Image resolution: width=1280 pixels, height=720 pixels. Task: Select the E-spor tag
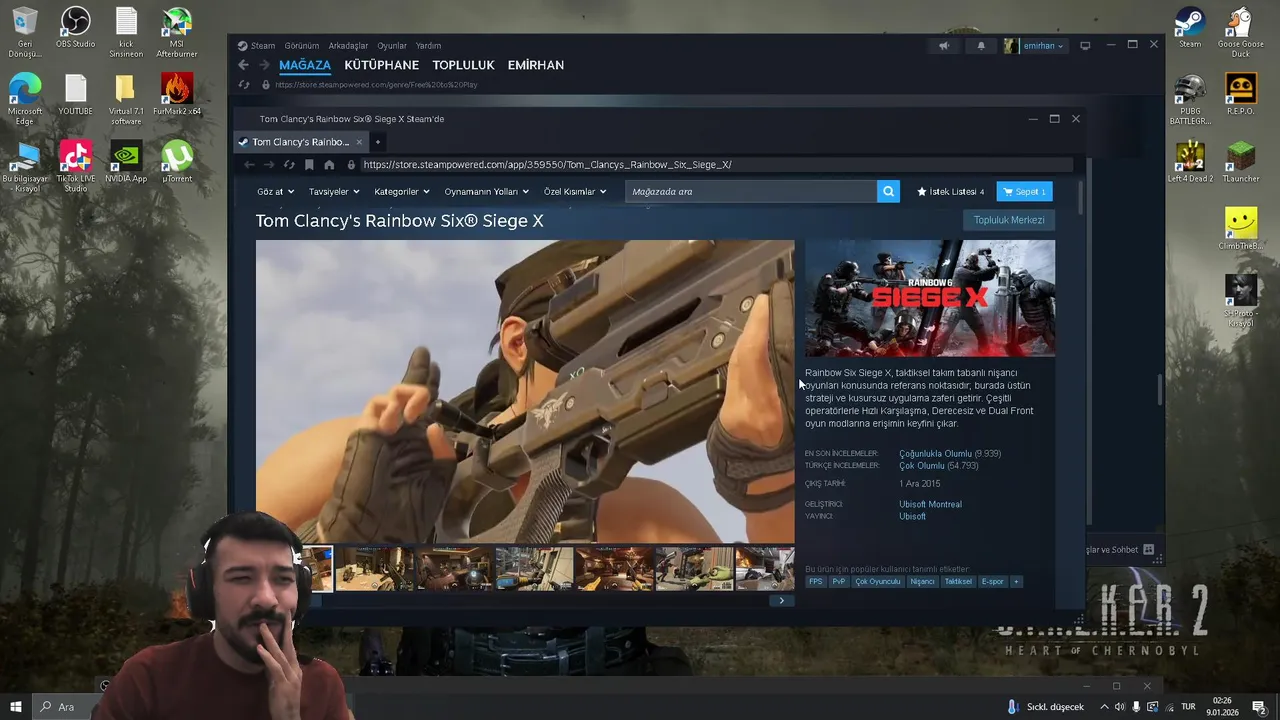(992, 581)
